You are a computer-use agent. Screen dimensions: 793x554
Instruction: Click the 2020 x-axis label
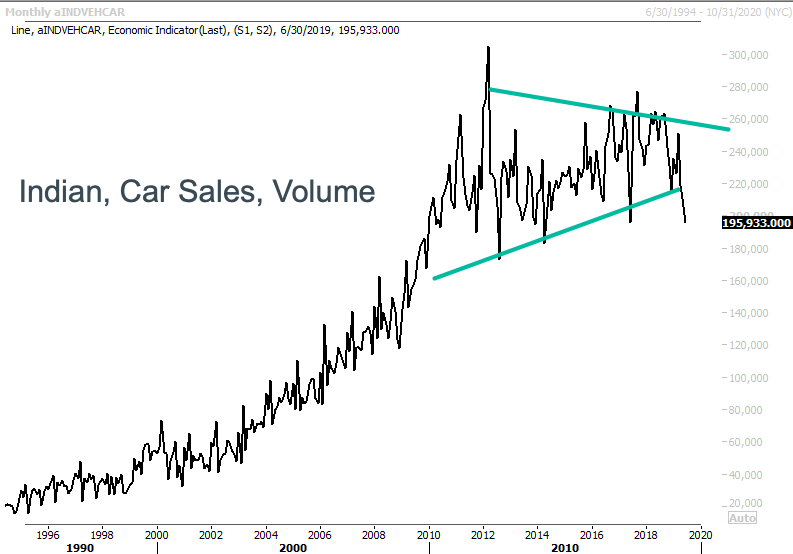click(700, 535)
